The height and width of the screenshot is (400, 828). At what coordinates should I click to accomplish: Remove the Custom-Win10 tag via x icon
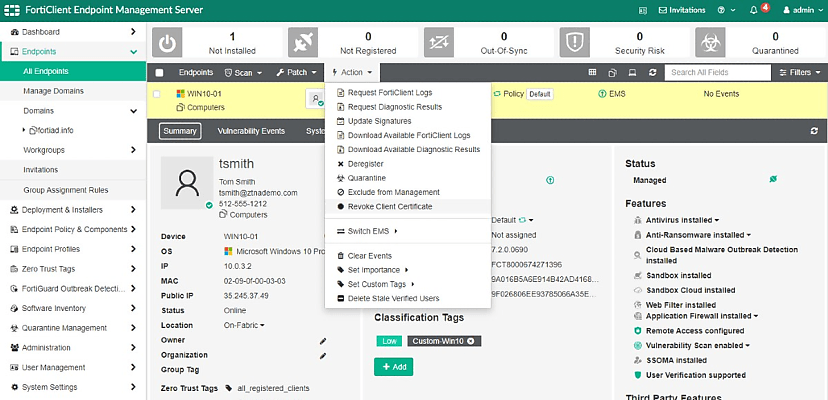pyautogui.click(x=471, y=341)
